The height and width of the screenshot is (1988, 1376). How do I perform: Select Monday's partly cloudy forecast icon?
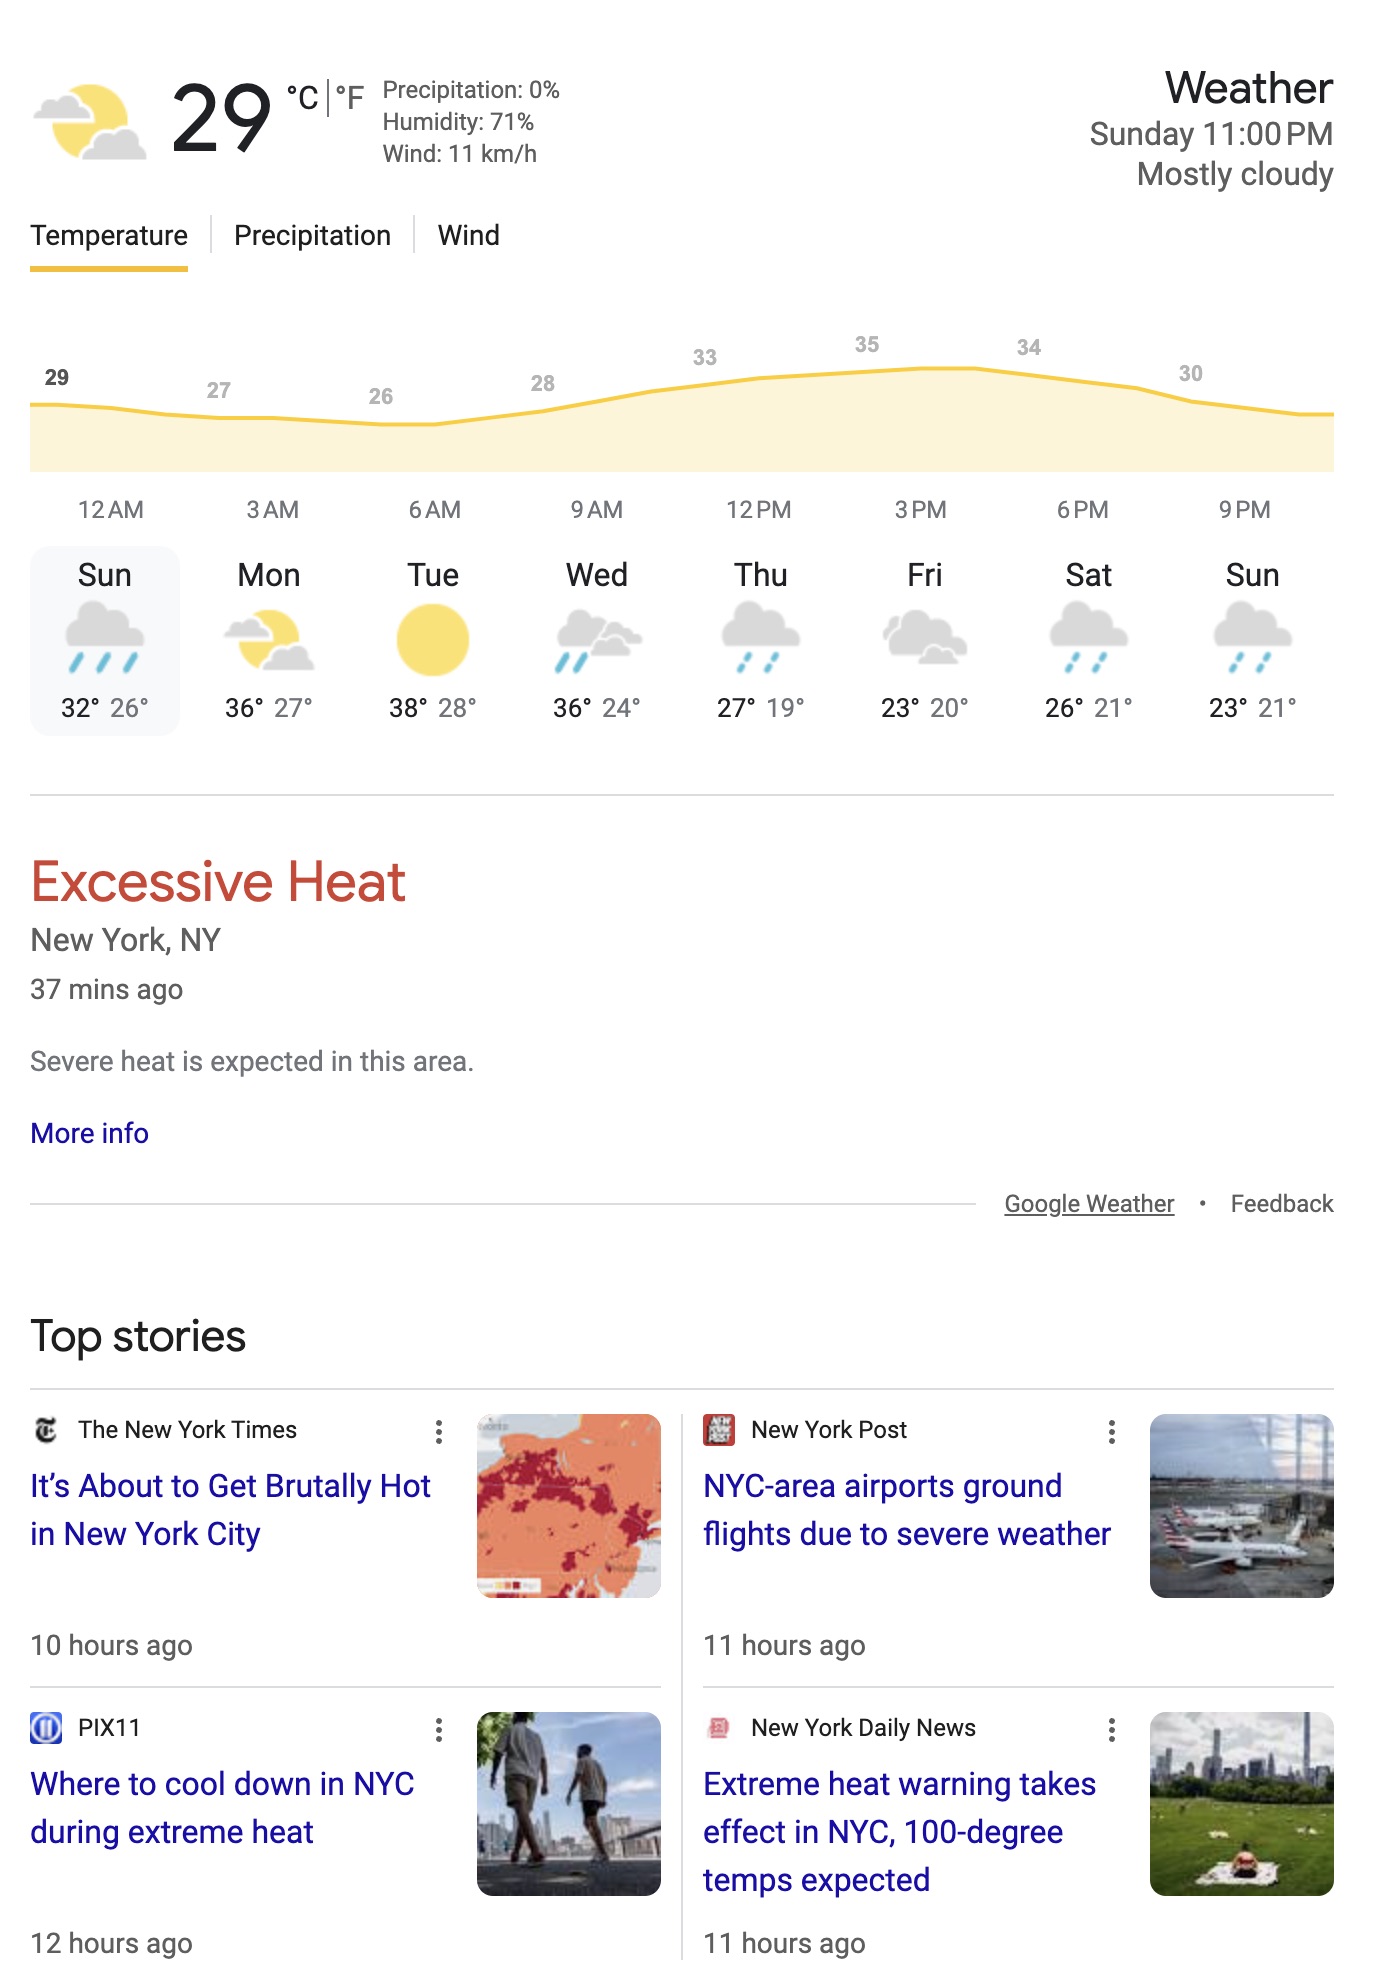click(269, 641)
